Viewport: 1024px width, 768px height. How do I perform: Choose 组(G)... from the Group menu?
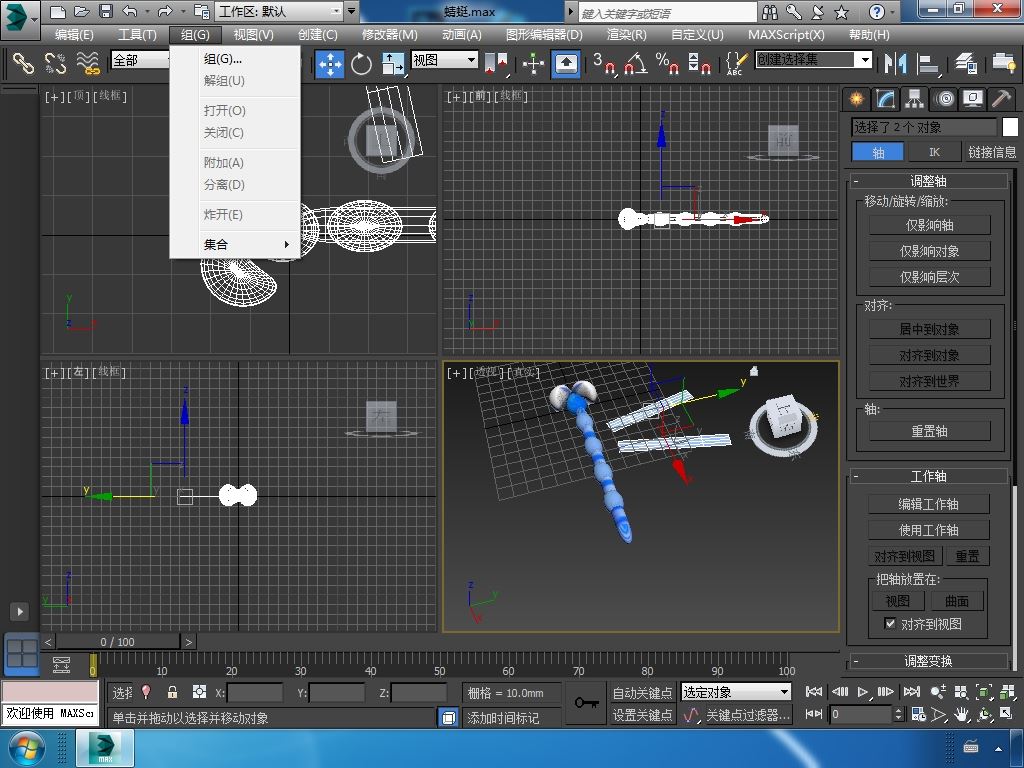[234, 59]
